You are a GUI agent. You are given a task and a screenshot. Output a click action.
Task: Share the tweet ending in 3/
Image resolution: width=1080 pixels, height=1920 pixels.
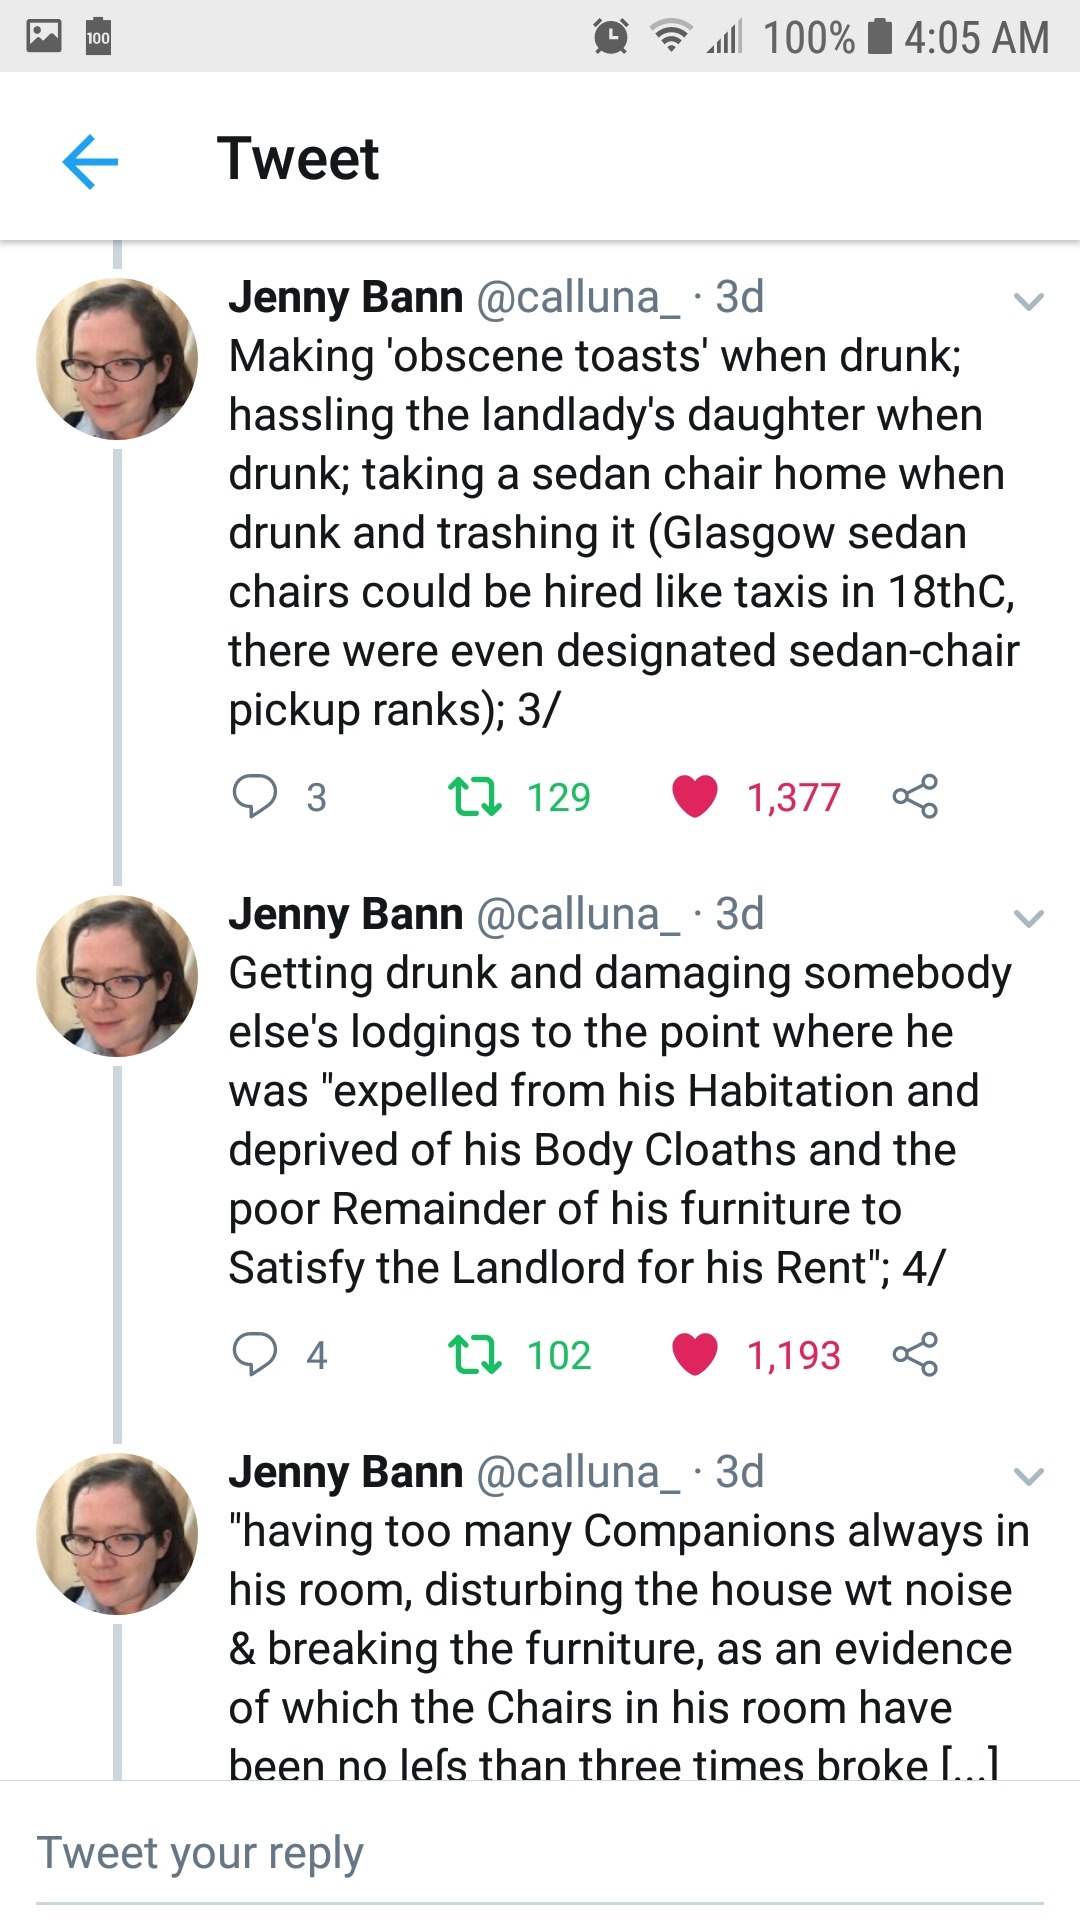[x=915, y=797]
